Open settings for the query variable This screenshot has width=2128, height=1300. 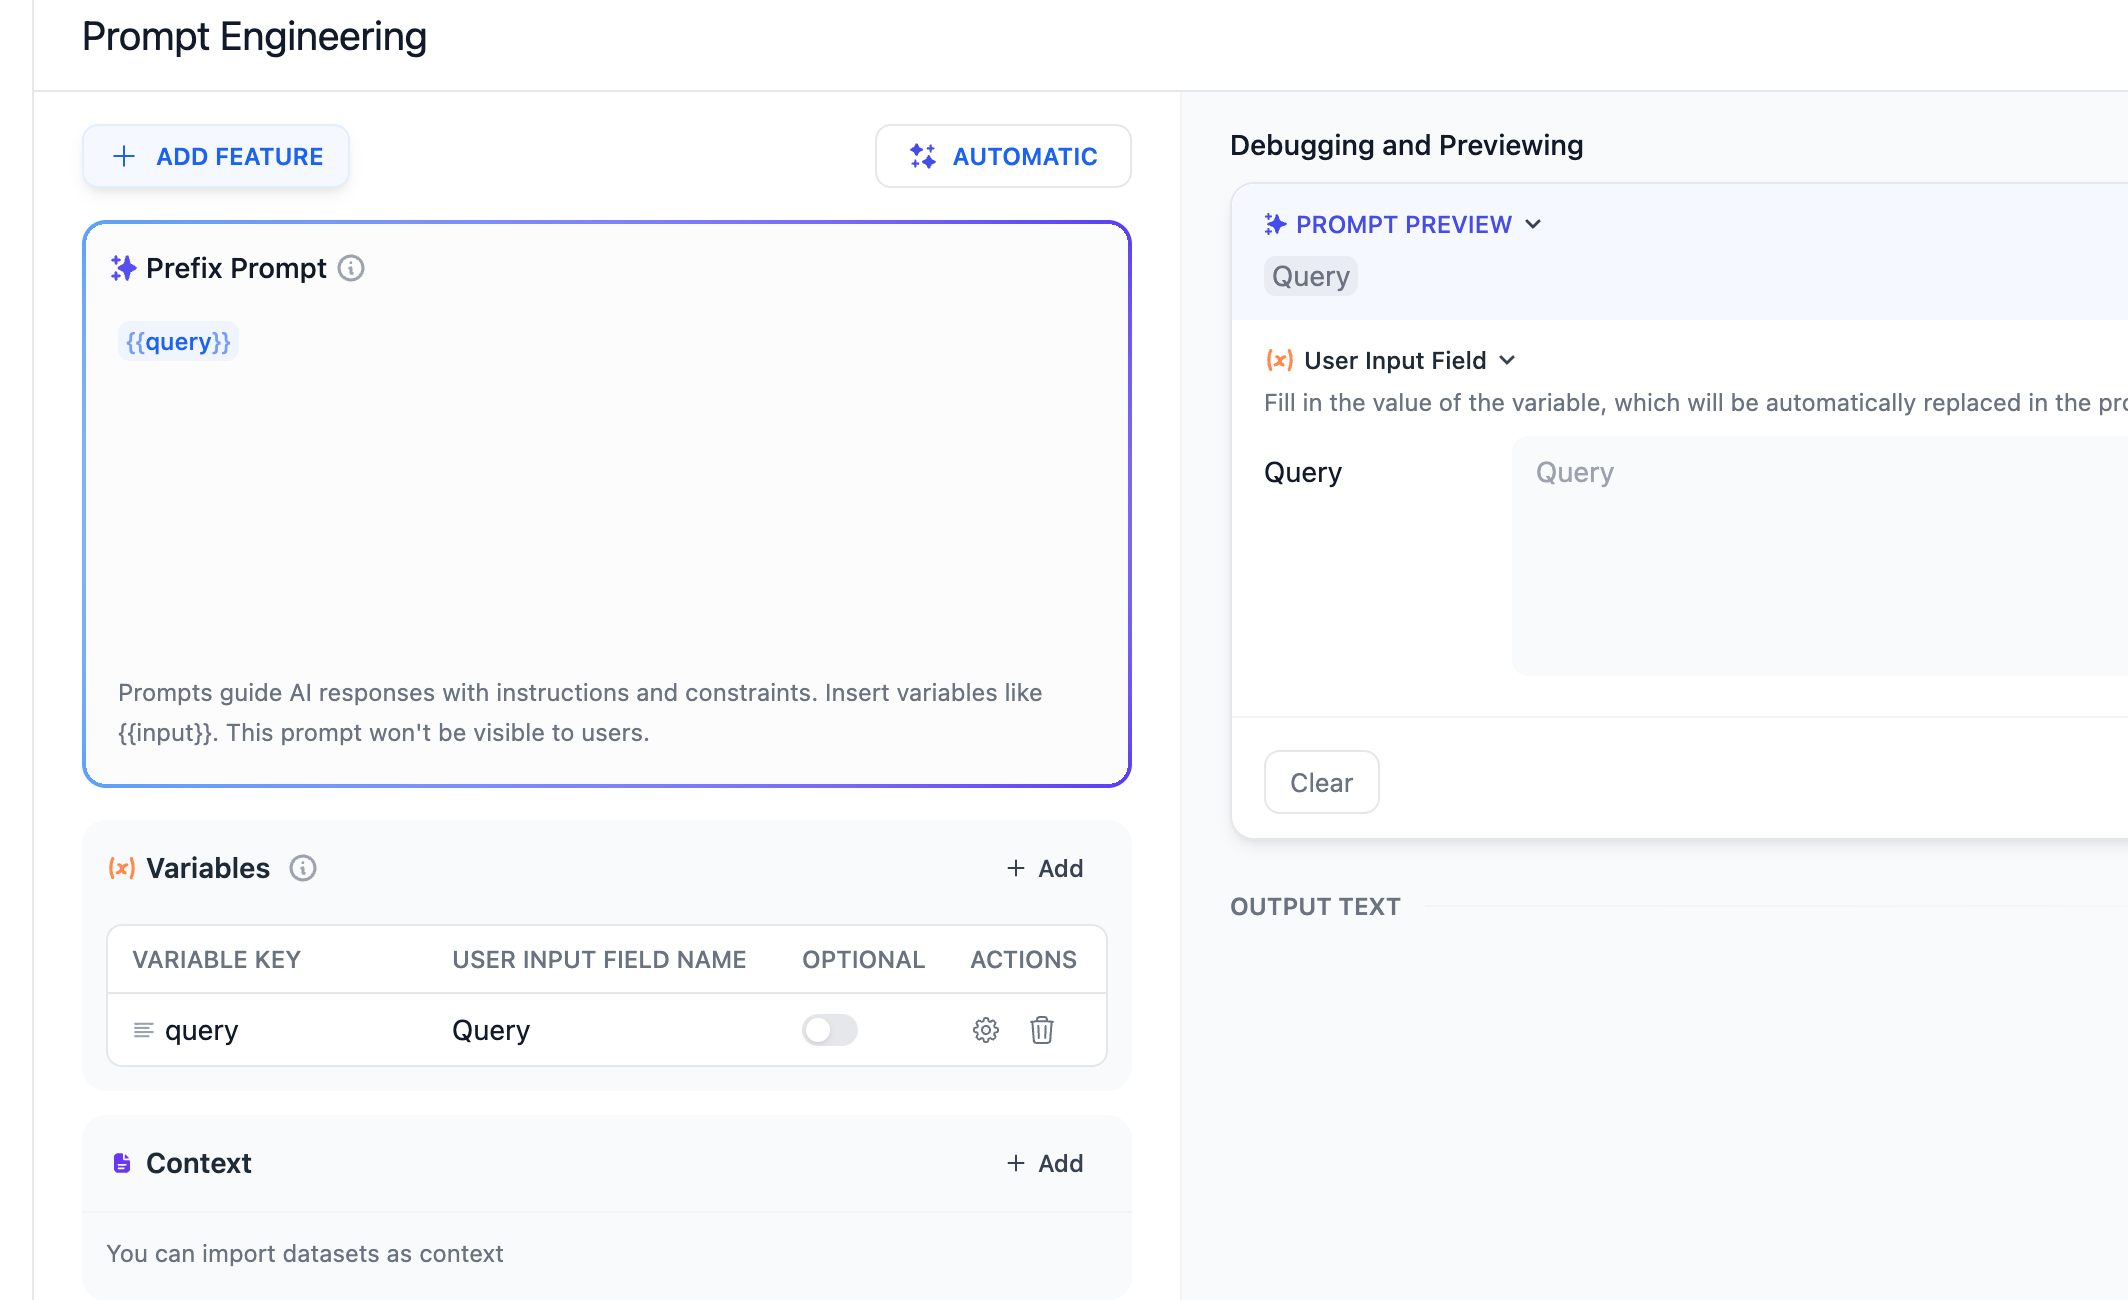click(x=985, y=1030)
